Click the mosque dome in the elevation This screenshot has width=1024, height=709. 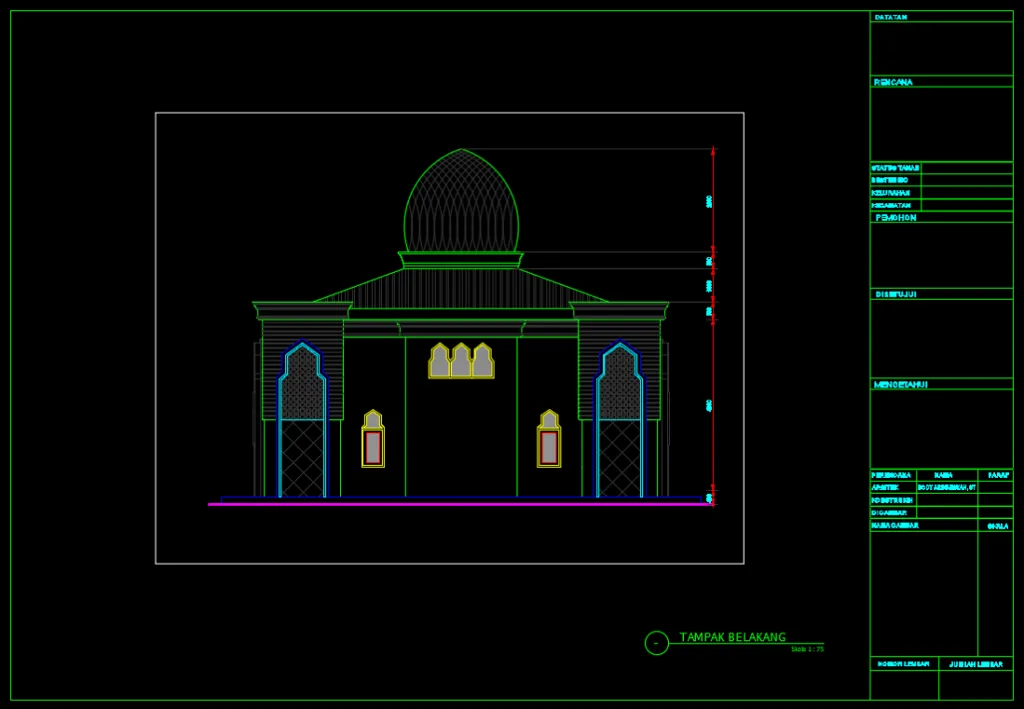(462, 200)
